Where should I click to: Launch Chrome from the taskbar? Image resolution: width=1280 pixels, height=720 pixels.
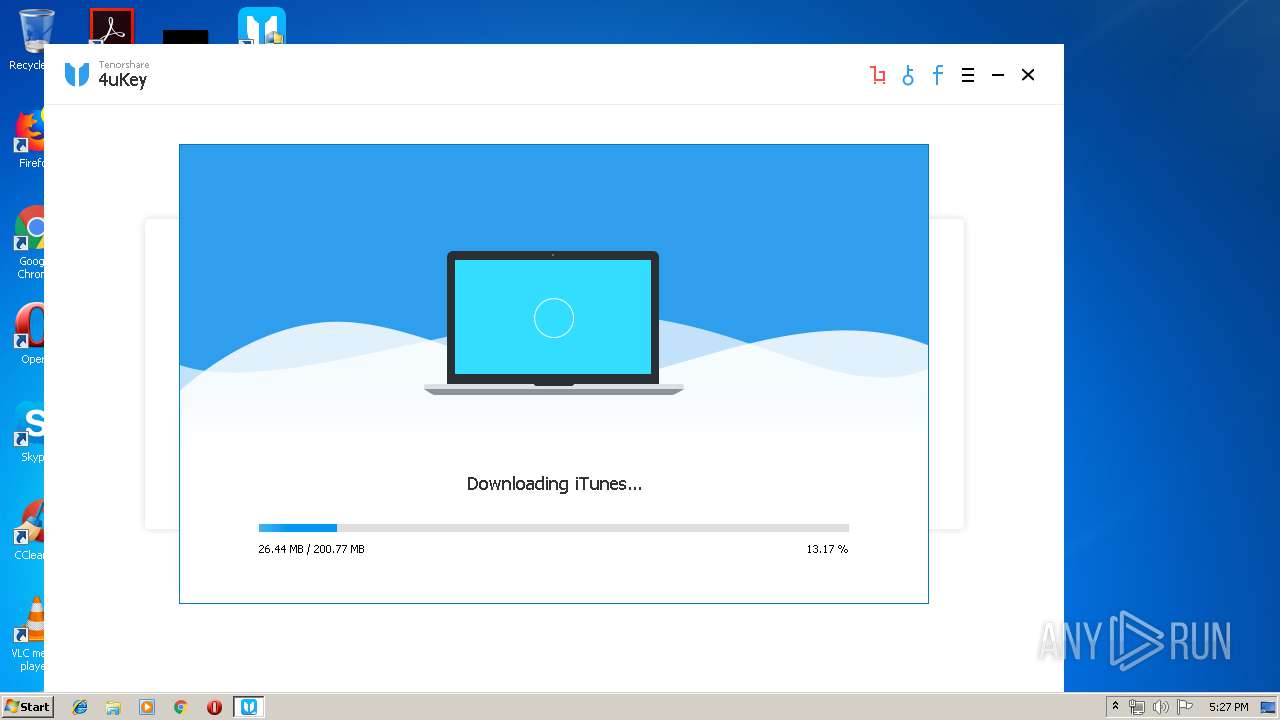point(181,707)
